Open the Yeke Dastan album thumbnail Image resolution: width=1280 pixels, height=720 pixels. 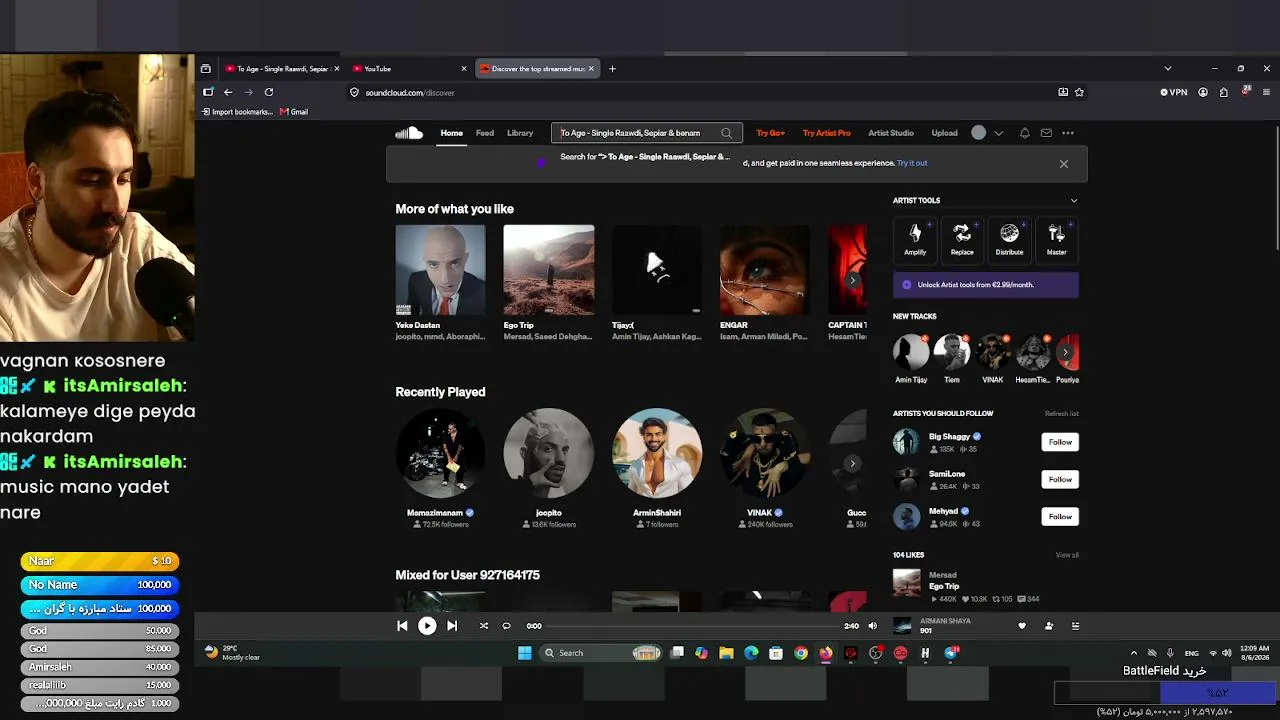point(440,270)
